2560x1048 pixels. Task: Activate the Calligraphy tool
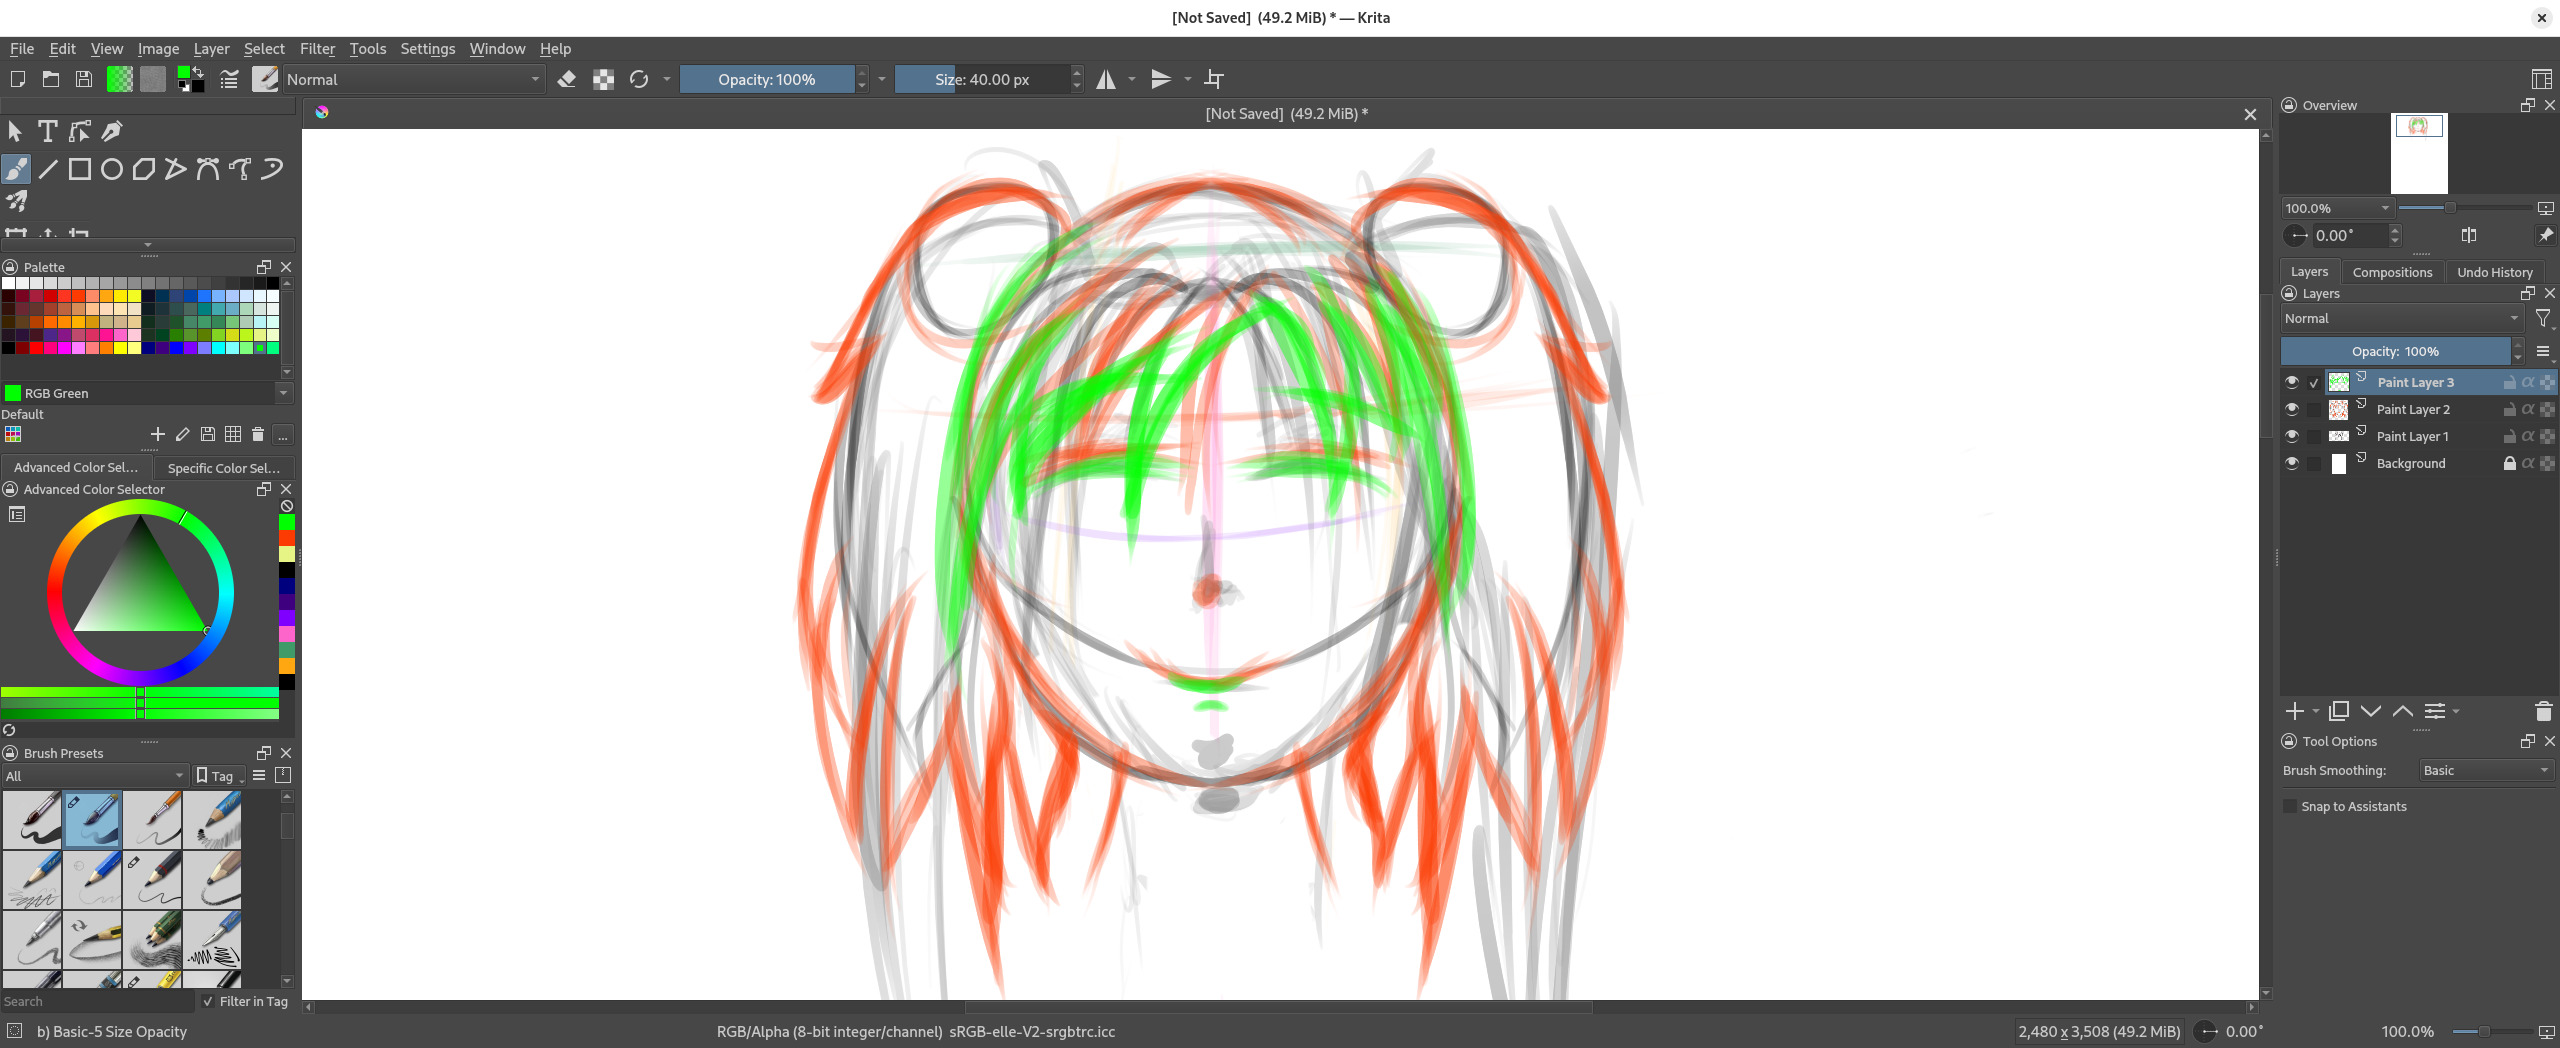coord(113,131)
